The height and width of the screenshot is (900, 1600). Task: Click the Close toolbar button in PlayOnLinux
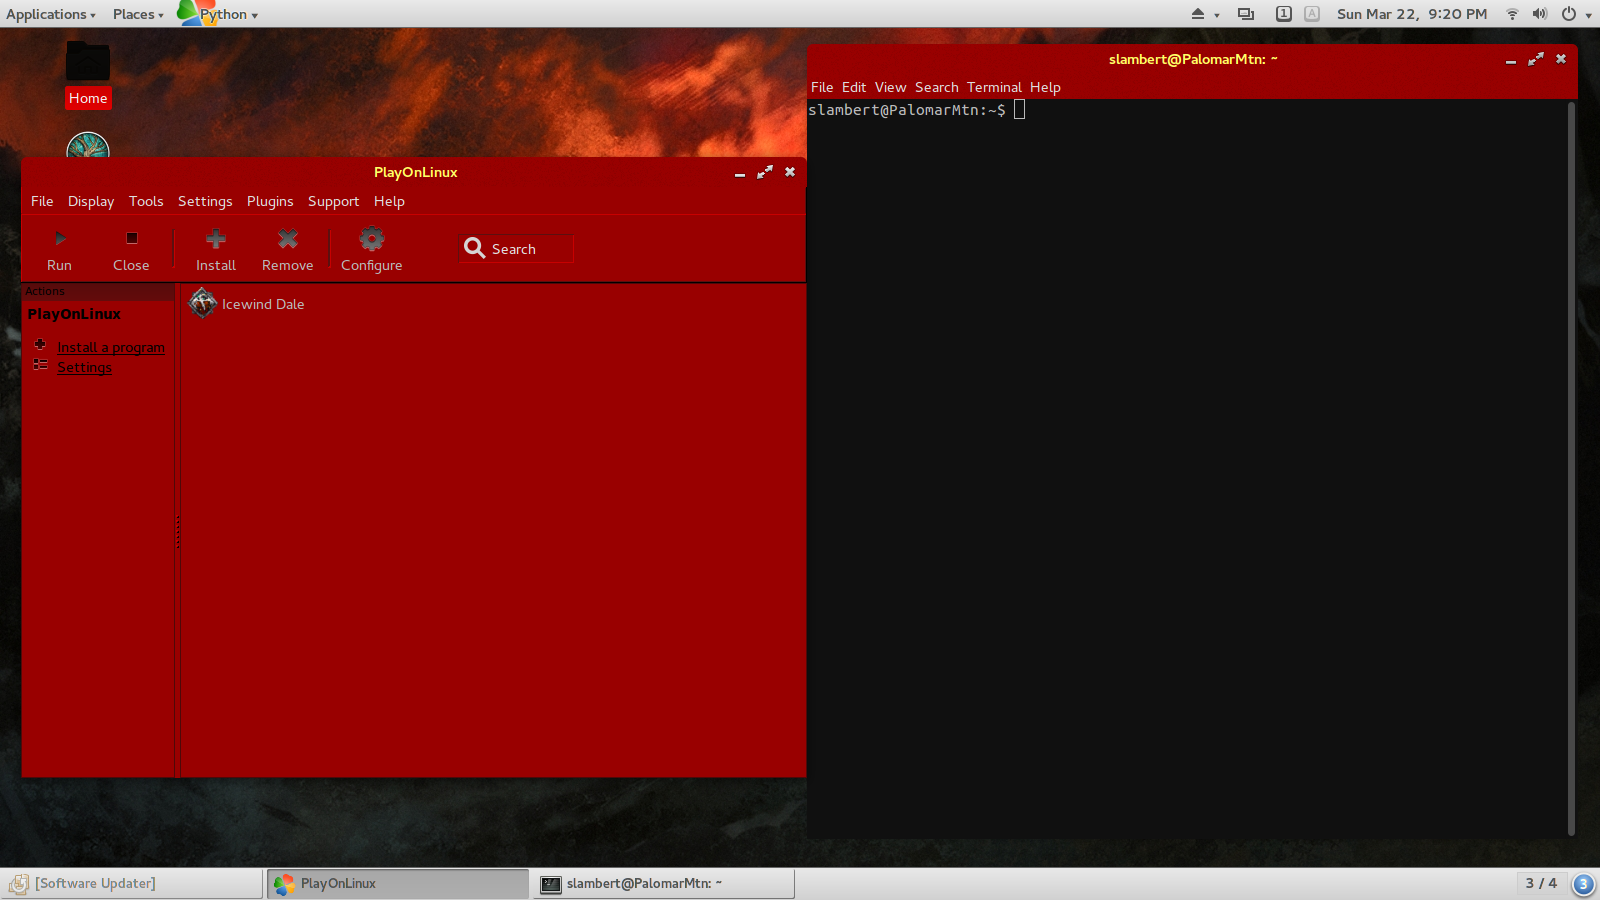click(131, 250)
